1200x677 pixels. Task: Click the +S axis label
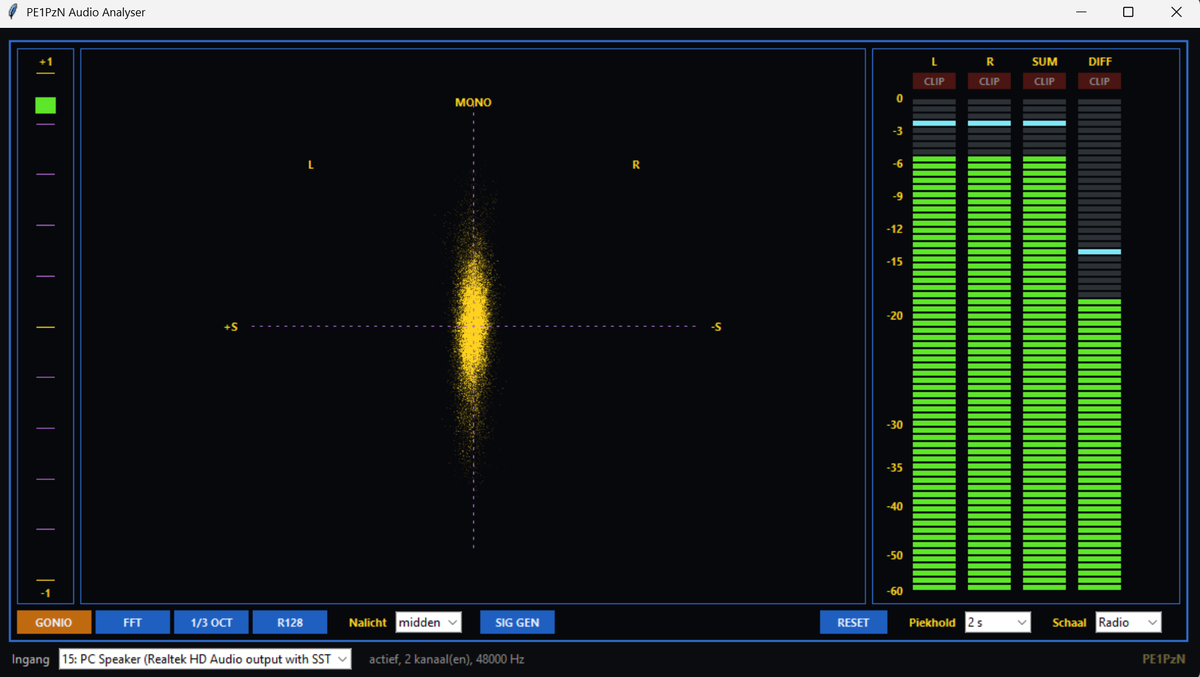[x=231, y=327]
